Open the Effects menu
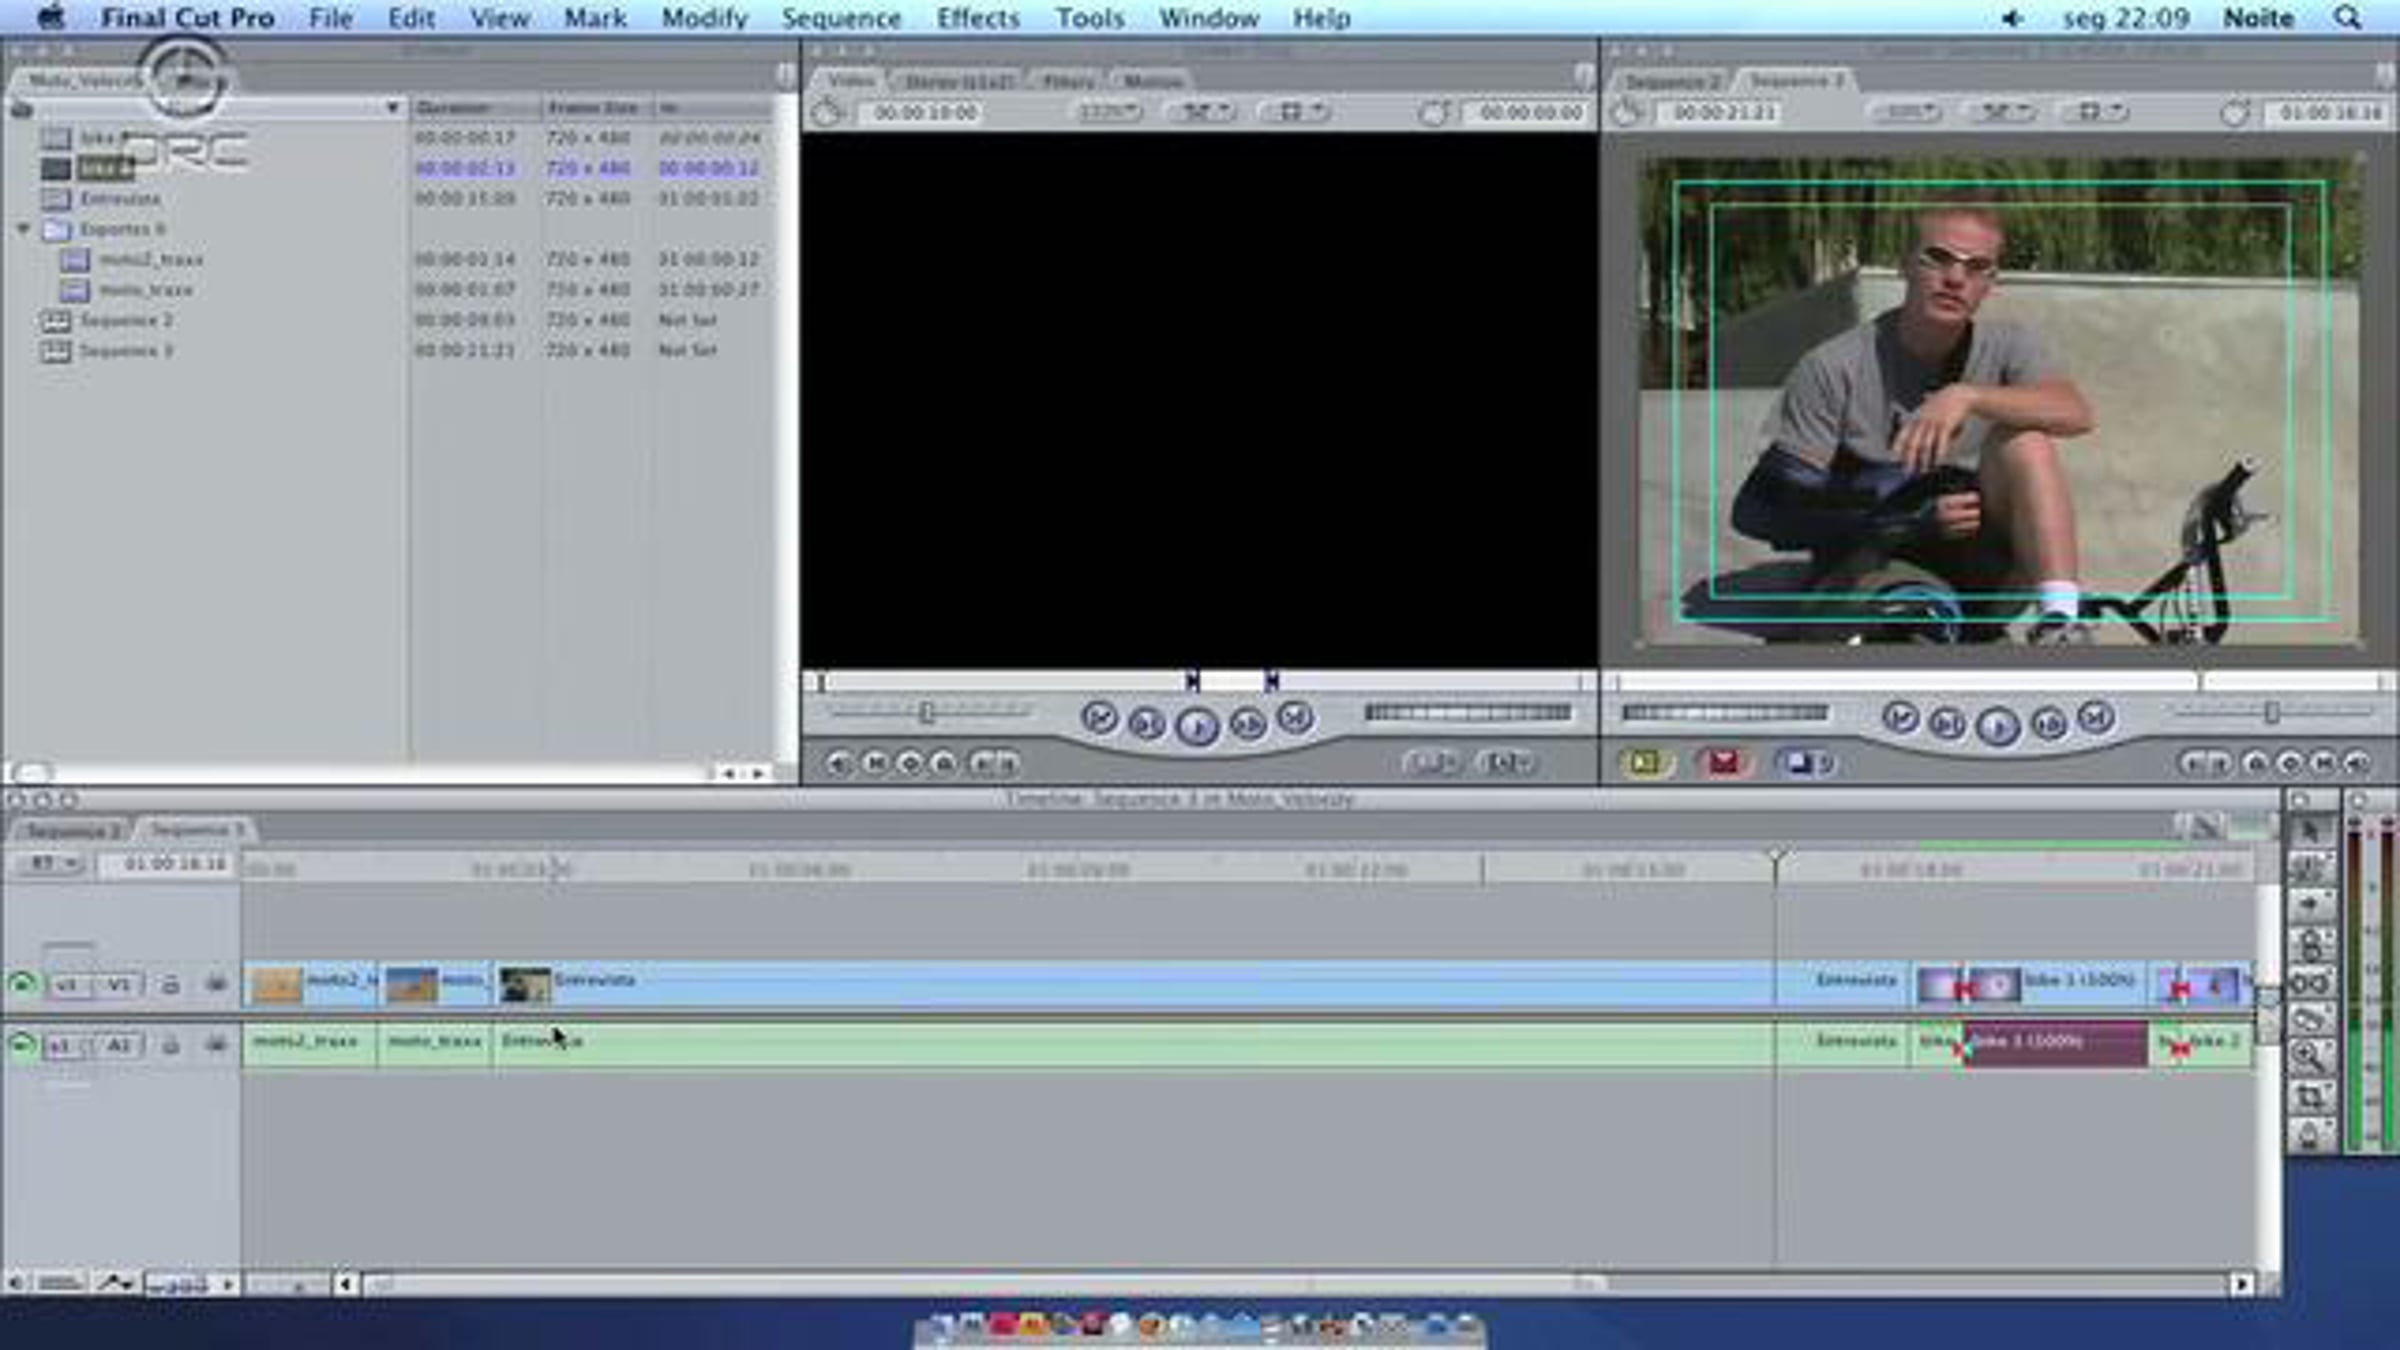This screenshot has height=1350, width=2400. click(x=977, y=18)
